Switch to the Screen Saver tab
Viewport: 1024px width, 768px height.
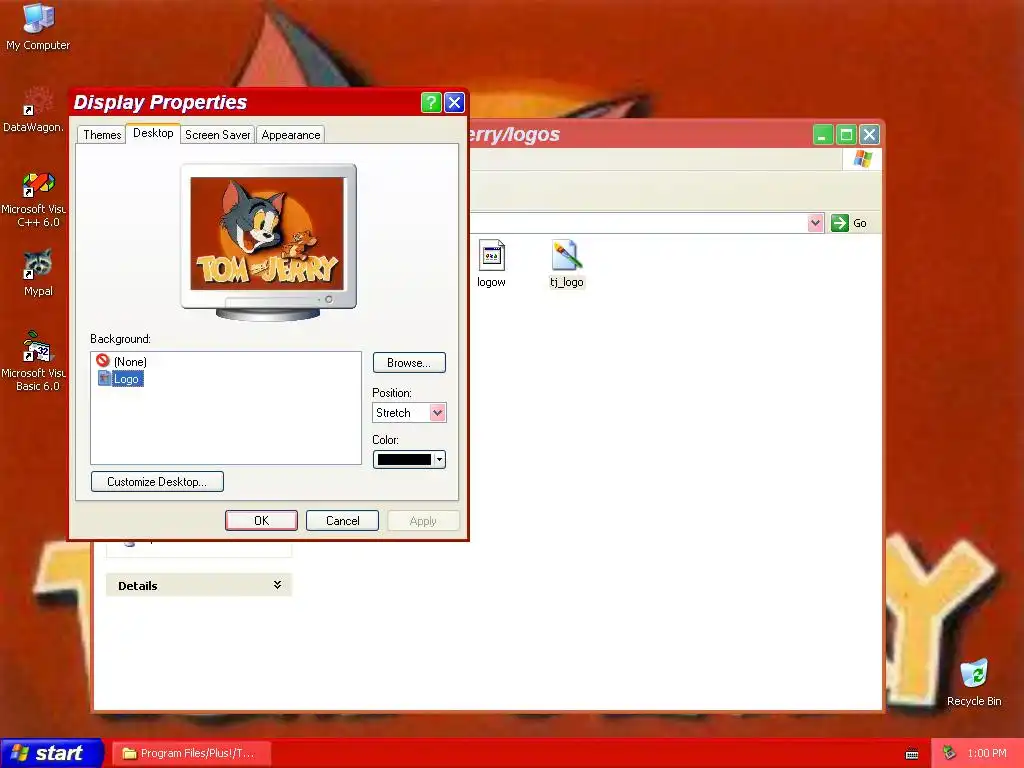(217, 135)
